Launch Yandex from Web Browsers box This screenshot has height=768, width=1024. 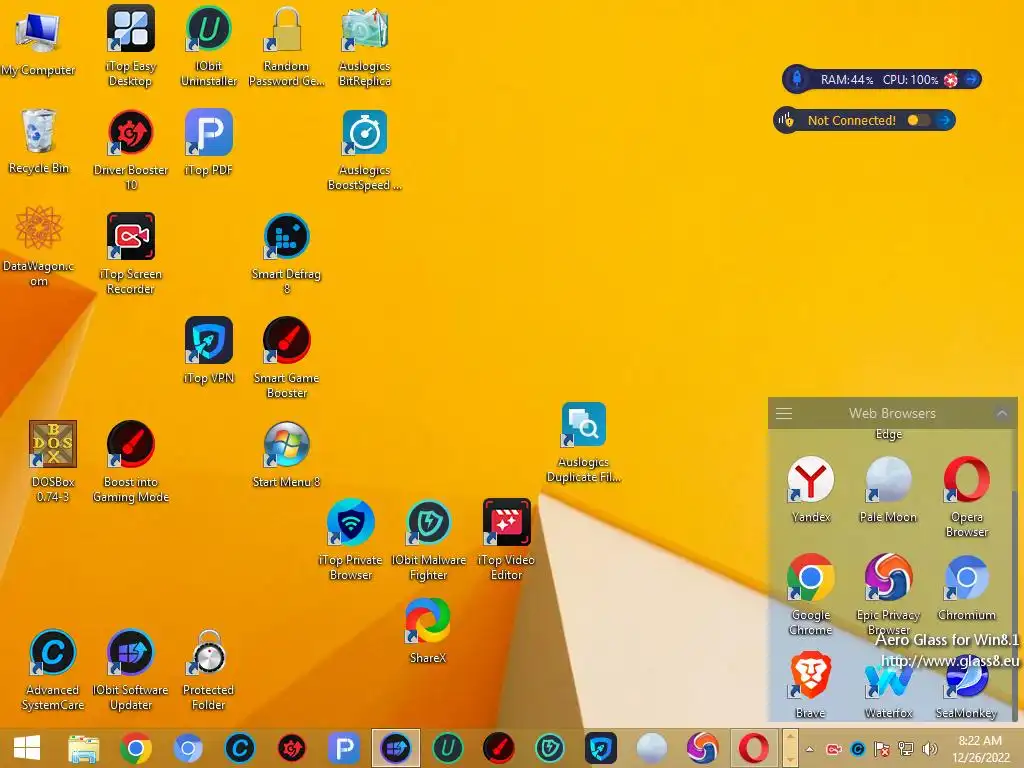810,489
